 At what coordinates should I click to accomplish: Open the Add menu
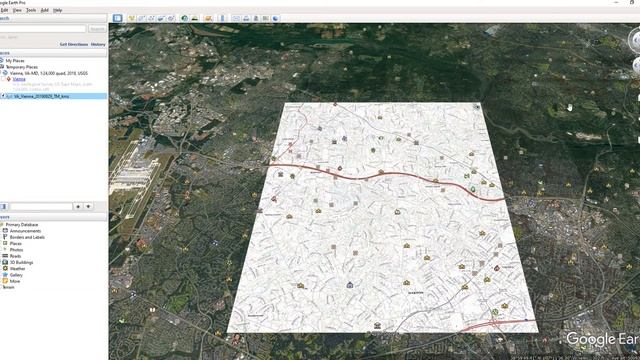coord(44,10)
